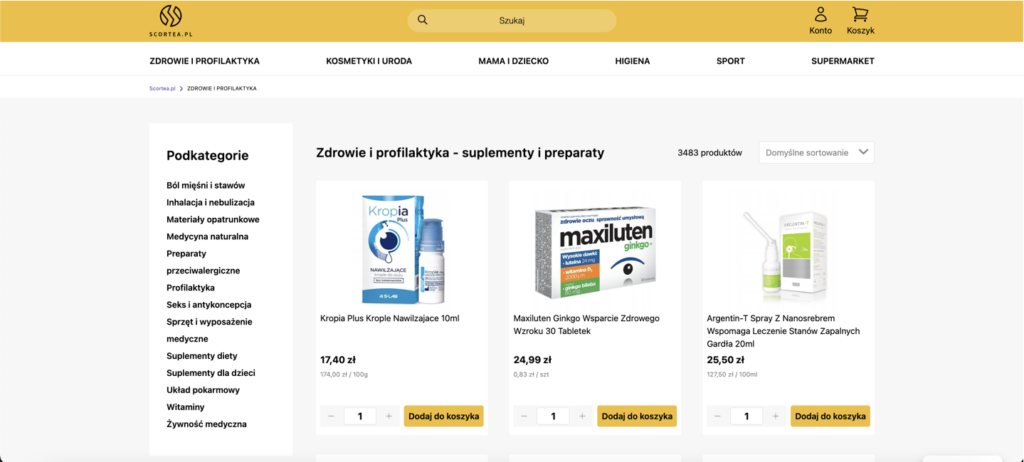Viewport: 1024px width, 462px height.
Task: Click the search magnifier icon
Action: click(422, 20)
